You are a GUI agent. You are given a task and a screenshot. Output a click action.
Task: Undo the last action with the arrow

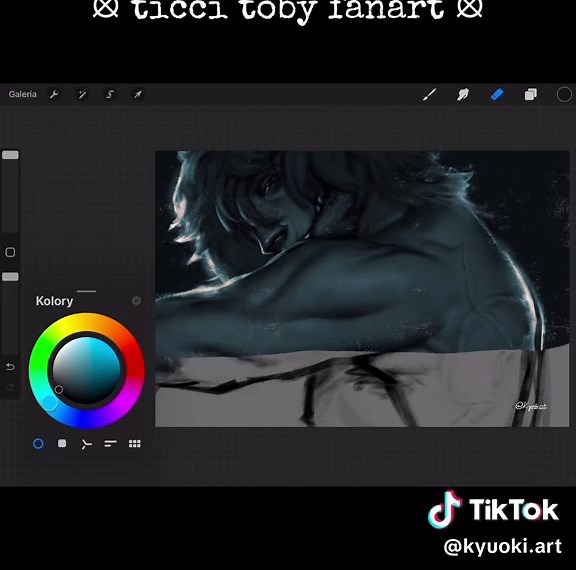coord(10,366)
